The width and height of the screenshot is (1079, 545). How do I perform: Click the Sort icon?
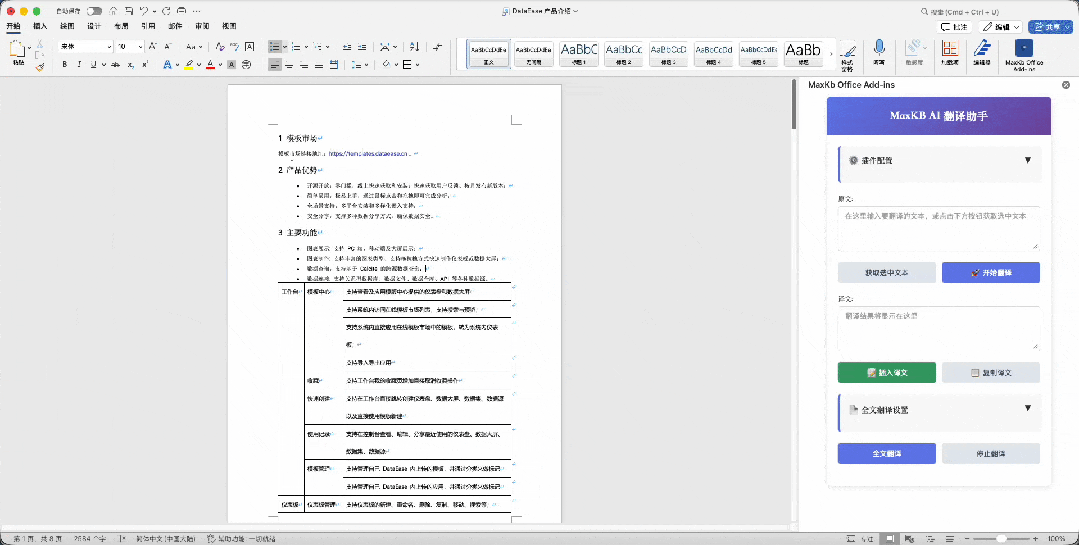point(414,46)
